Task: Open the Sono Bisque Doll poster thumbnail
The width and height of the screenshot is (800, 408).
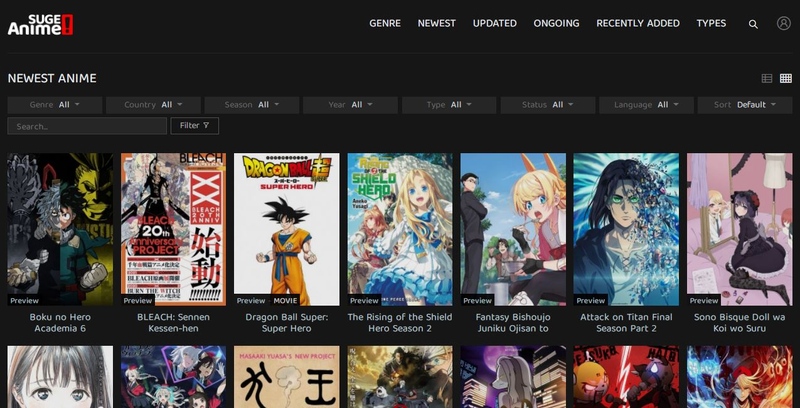Action: coord(739,229)
